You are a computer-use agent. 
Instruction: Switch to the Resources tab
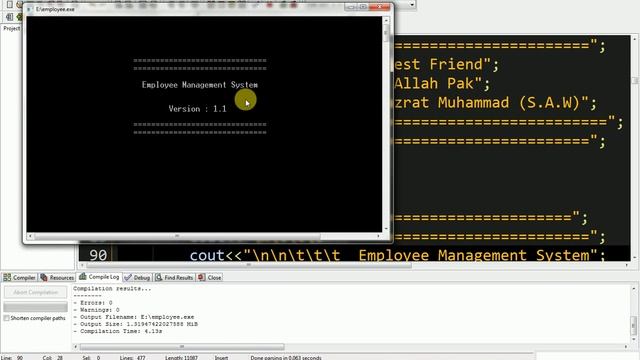point(57,278)
